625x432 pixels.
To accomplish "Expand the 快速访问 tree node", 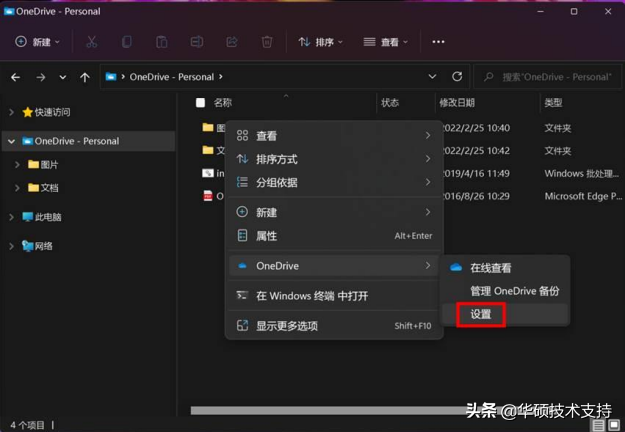I will pyautogui.click(x=12, y=112).
